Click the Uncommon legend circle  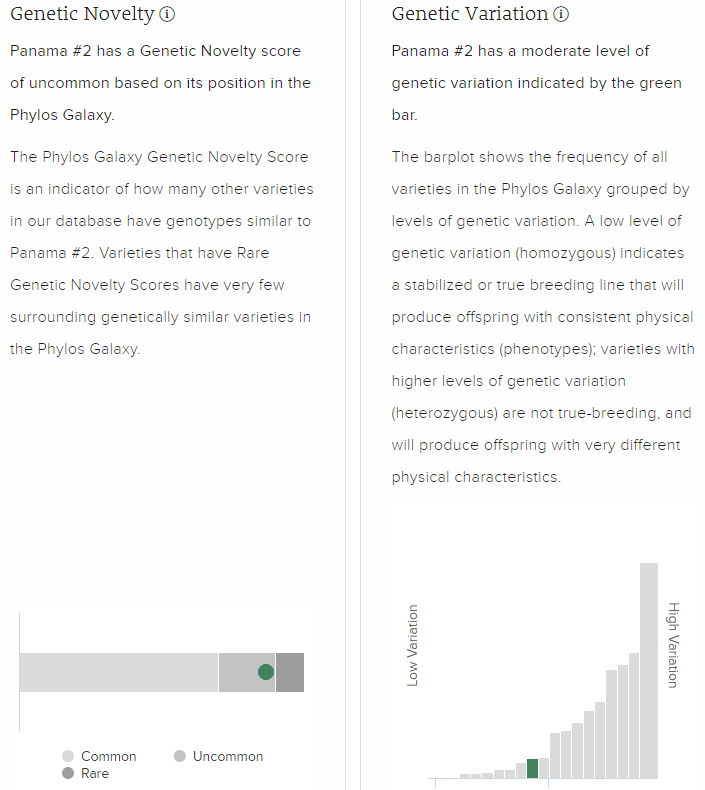tap(180, 757)
